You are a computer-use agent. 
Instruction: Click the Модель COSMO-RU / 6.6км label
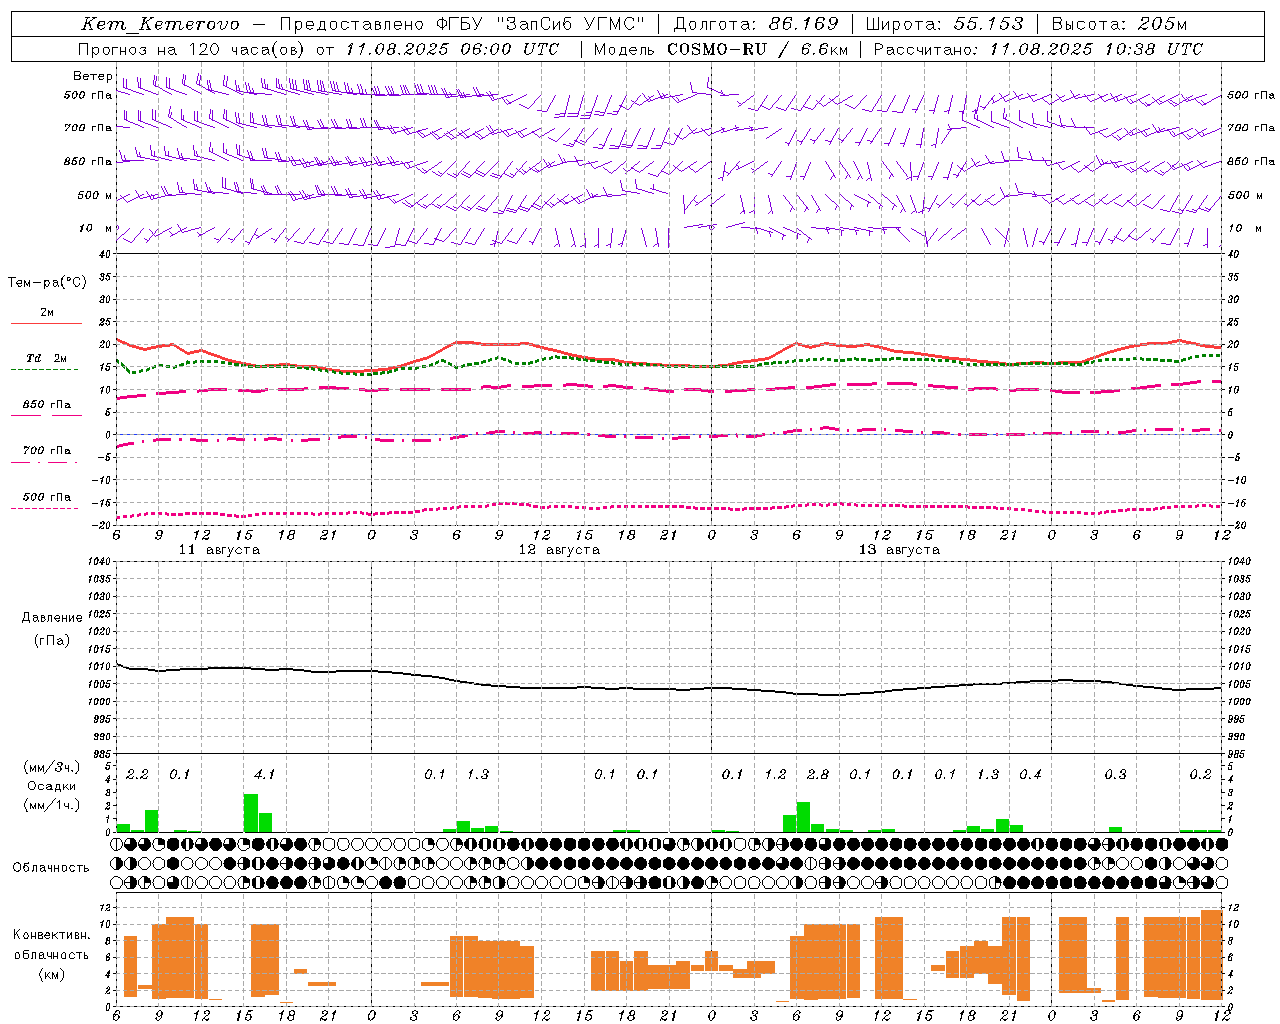coord(721,49)
